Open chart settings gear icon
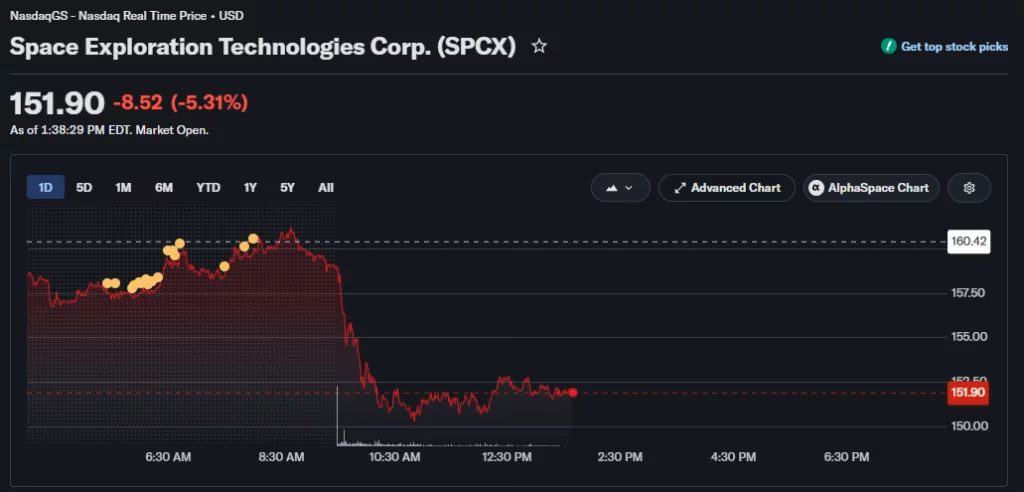The image size is (1024, 492). point(969,188)
